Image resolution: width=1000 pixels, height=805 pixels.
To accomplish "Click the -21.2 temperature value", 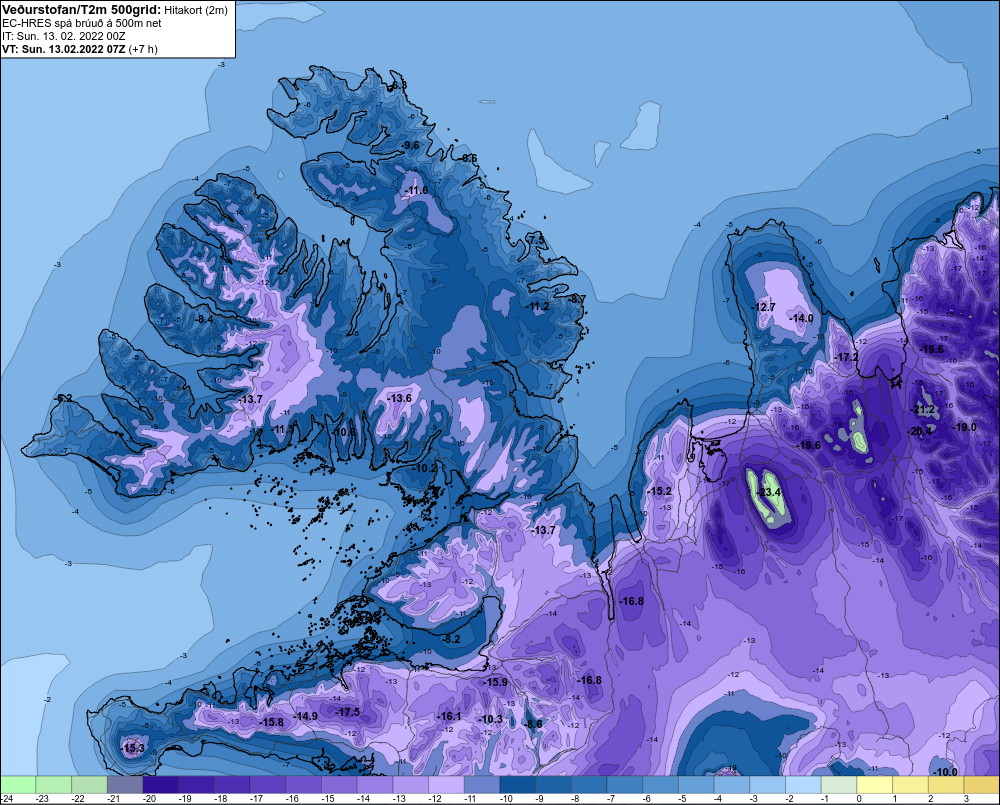I will coord(922,410).
